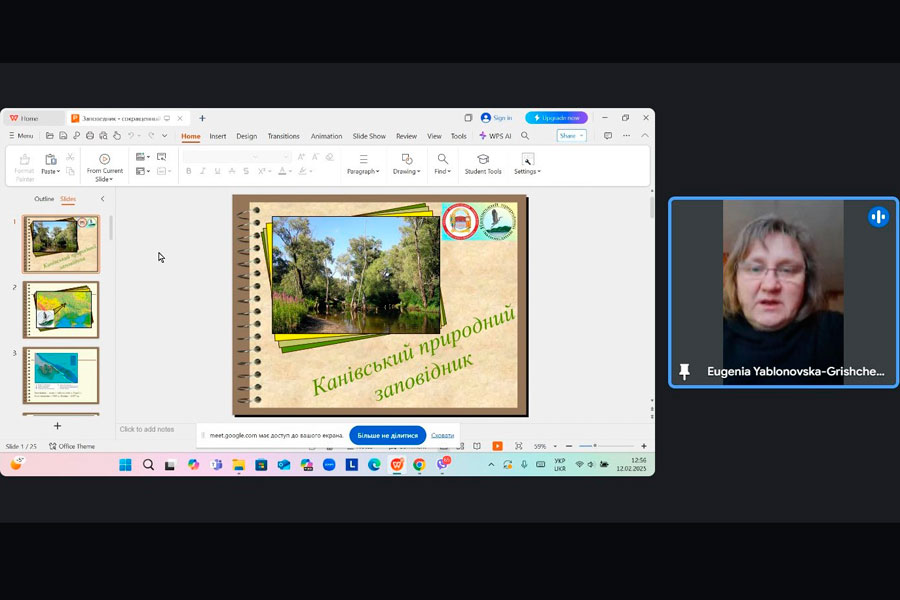Pin Eugenia Yablonovska-Grishchenko's video tile
Image resolution: width=900 pixels, height=600 pixels.
point(684,371)
